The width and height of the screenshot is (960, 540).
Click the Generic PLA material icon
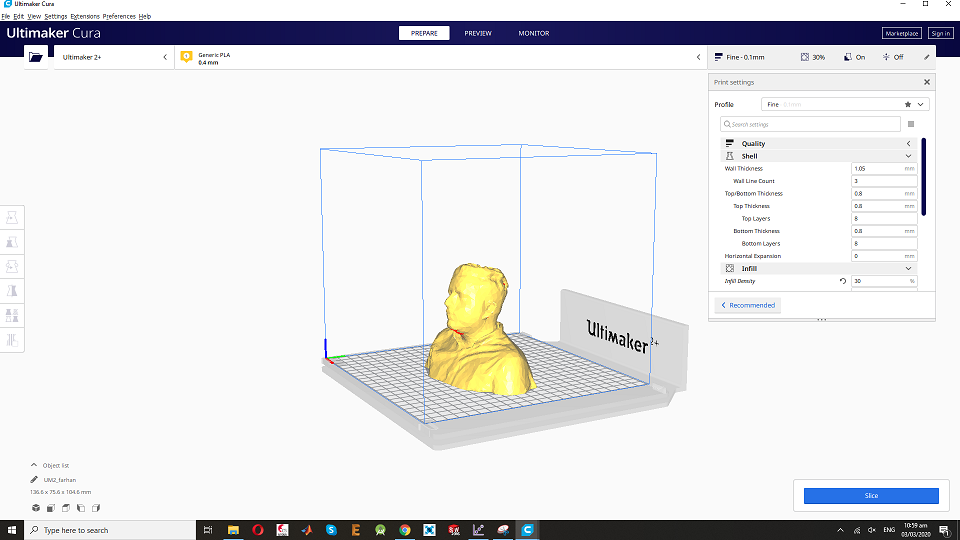(187, 56)
